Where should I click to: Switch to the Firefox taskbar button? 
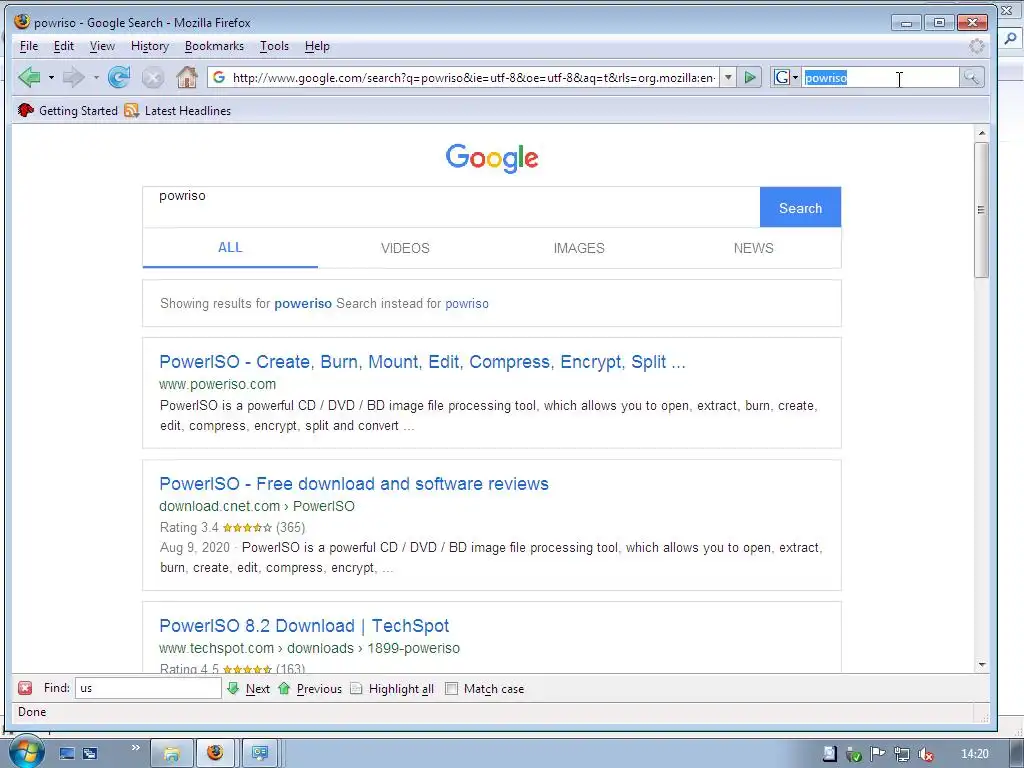216,754
